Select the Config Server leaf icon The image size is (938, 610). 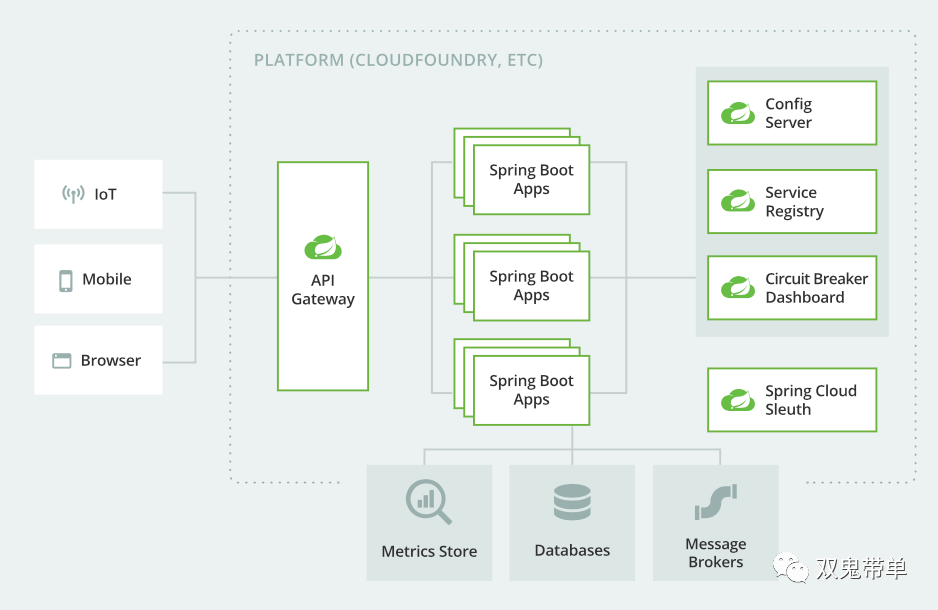point(736,112)
